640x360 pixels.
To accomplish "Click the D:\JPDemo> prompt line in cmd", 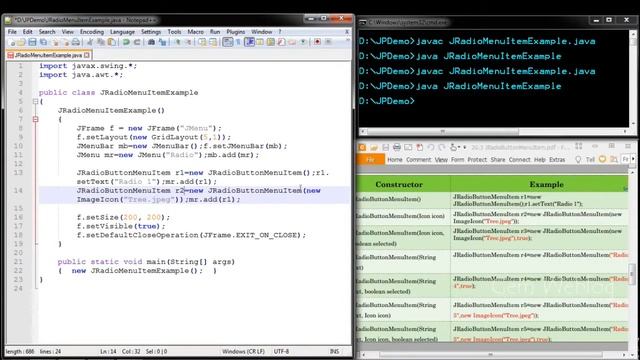I will [x=387, y=101].
